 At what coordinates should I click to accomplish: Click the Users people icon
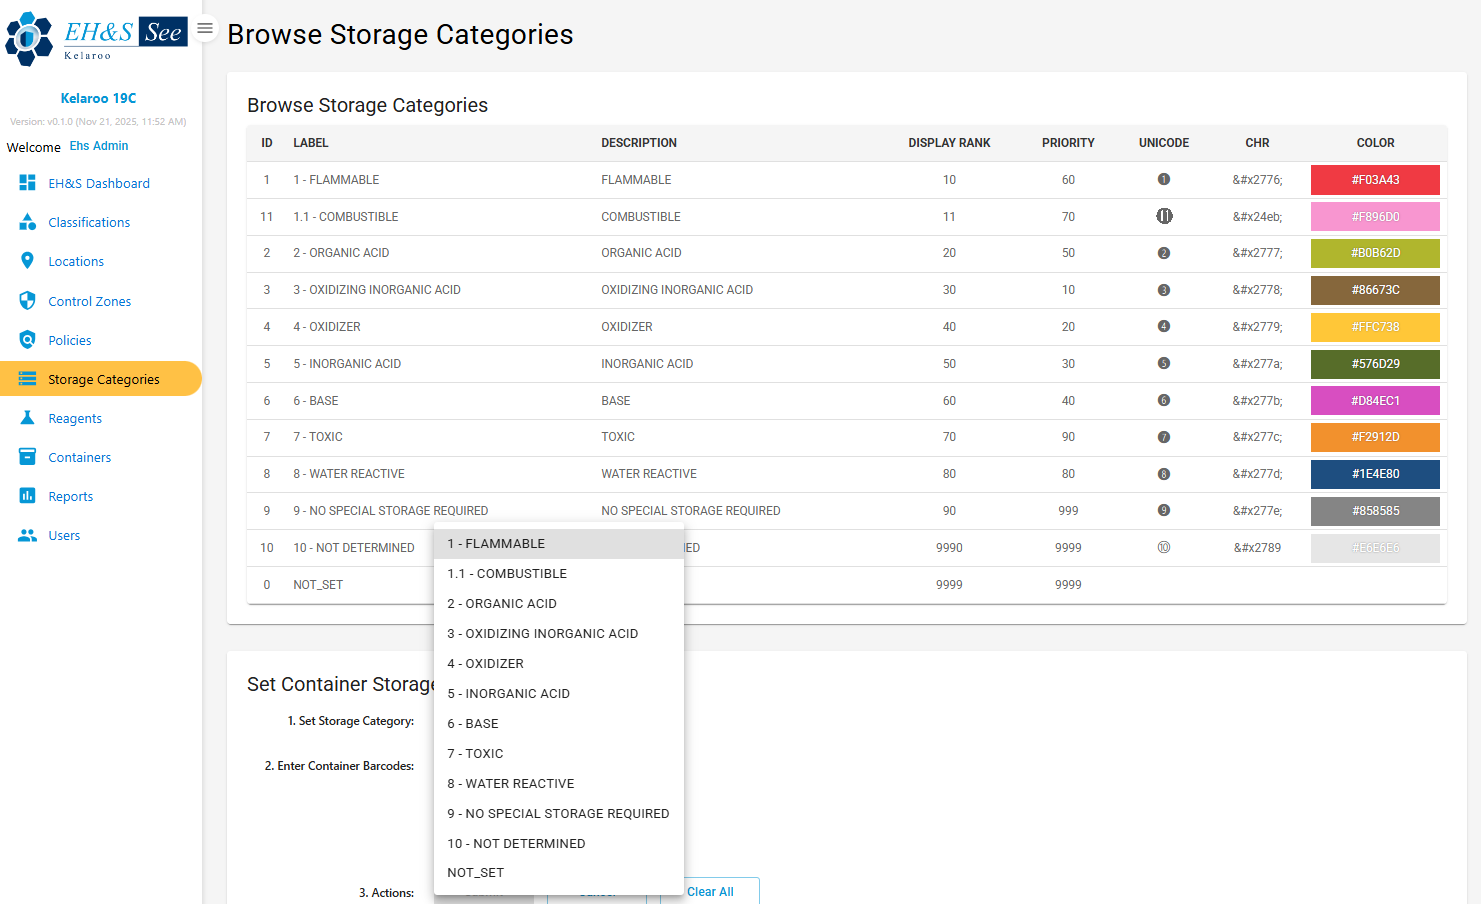tap(27, 535)
